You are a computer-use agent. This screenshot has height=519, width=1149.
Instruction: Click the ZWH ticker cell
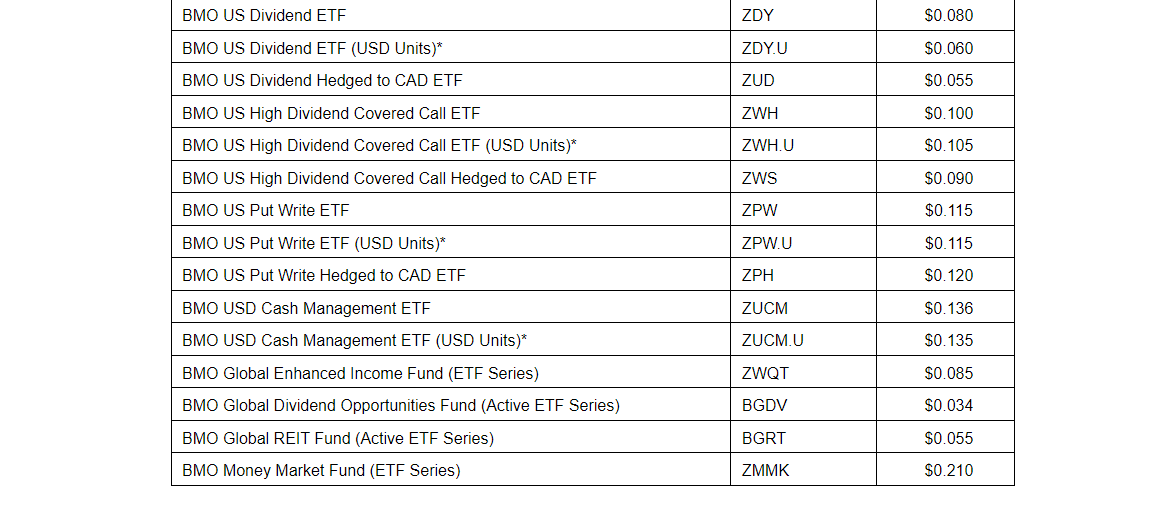pos(759,113)
